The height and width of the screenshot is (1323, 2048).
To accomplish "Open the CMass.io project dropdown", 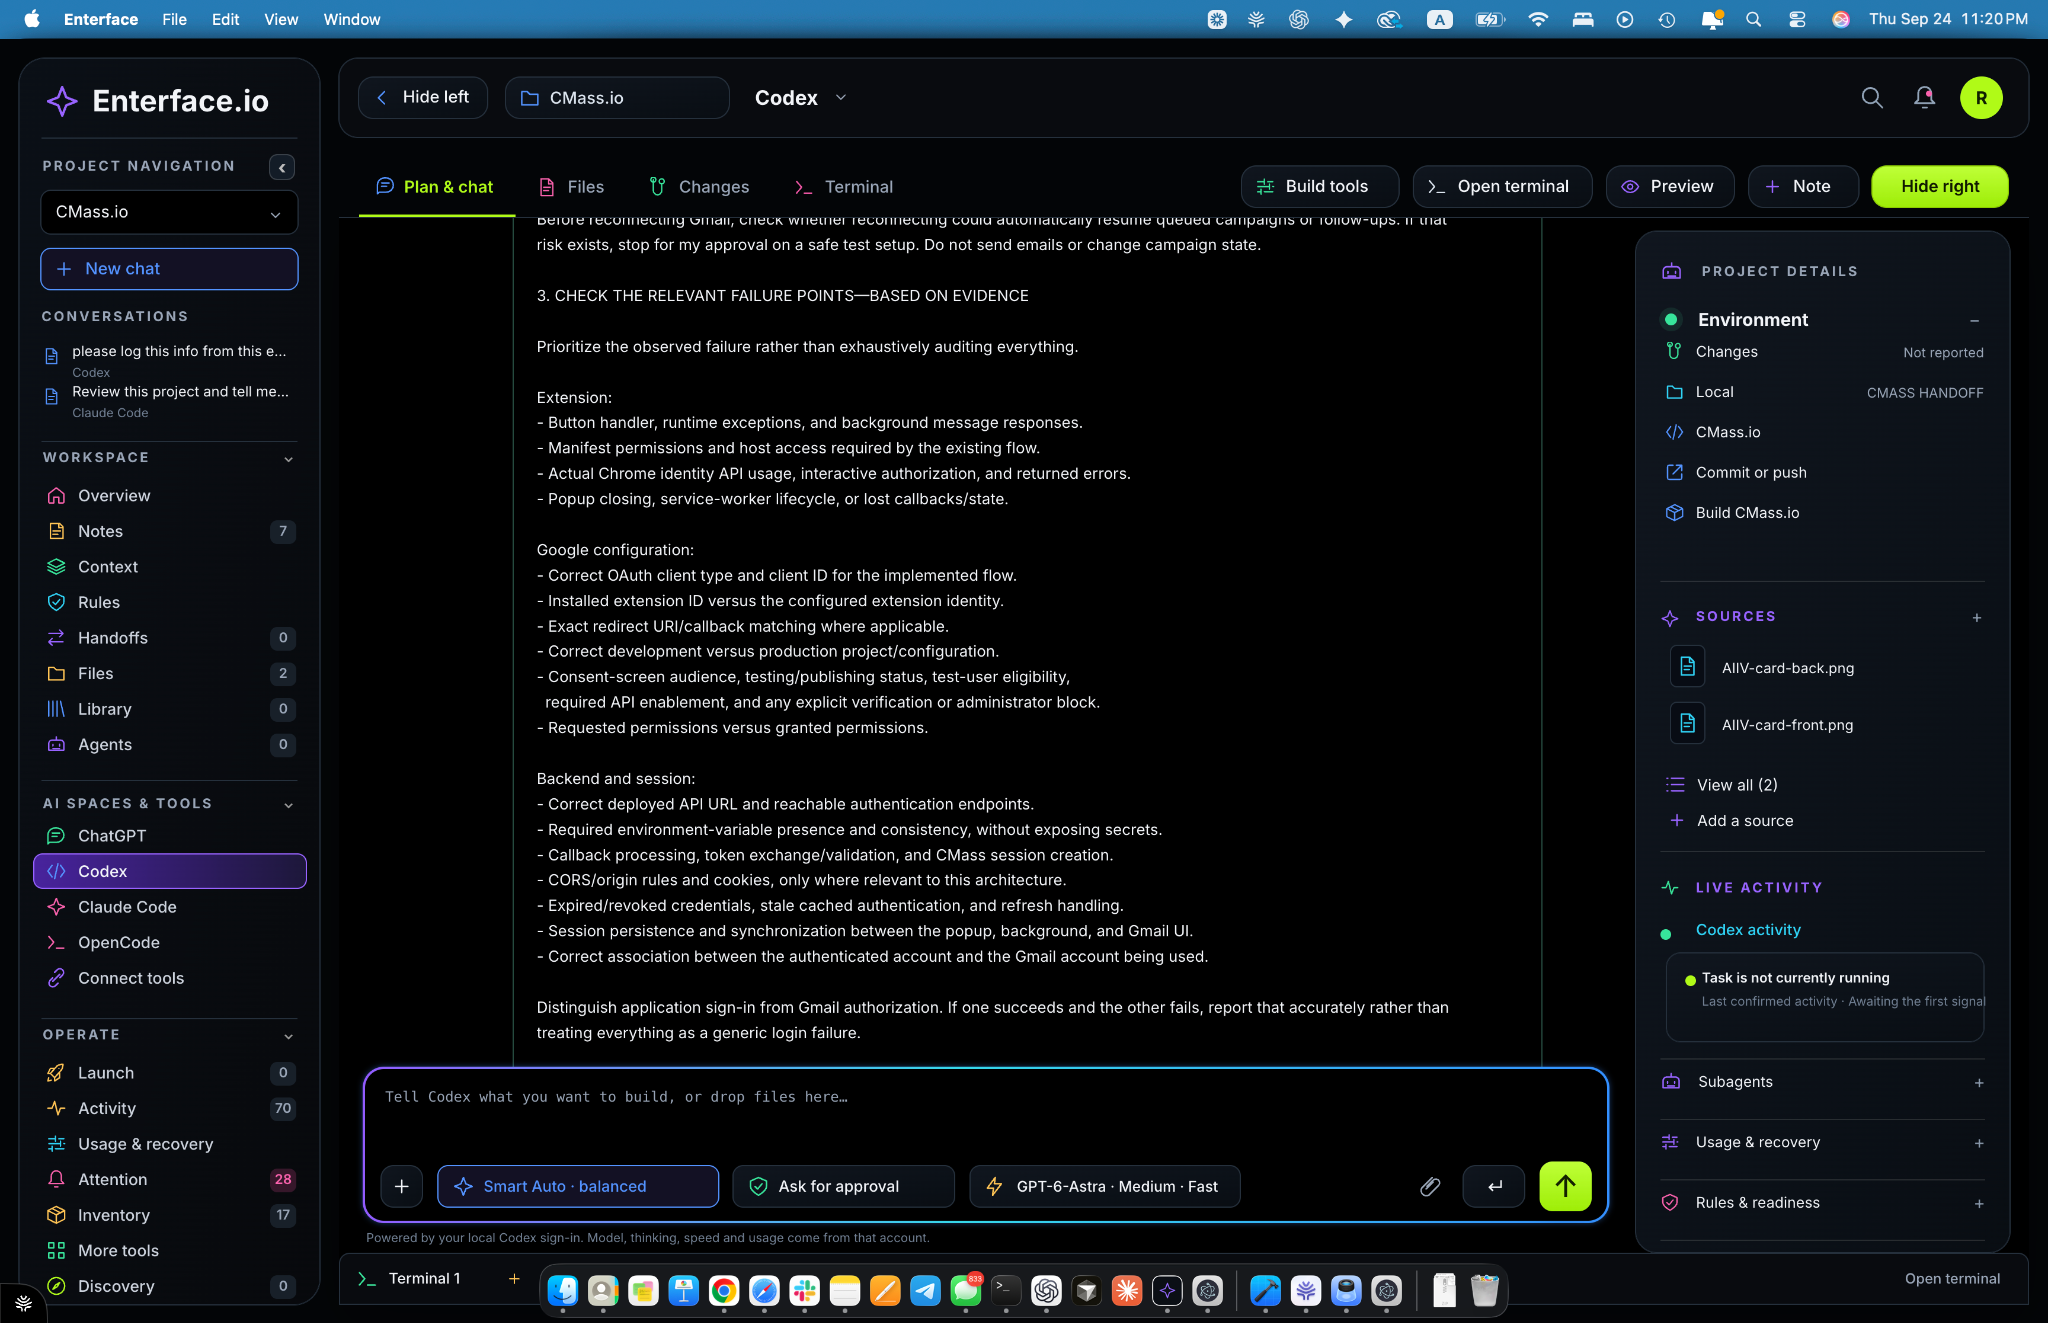I will (169, 212).
